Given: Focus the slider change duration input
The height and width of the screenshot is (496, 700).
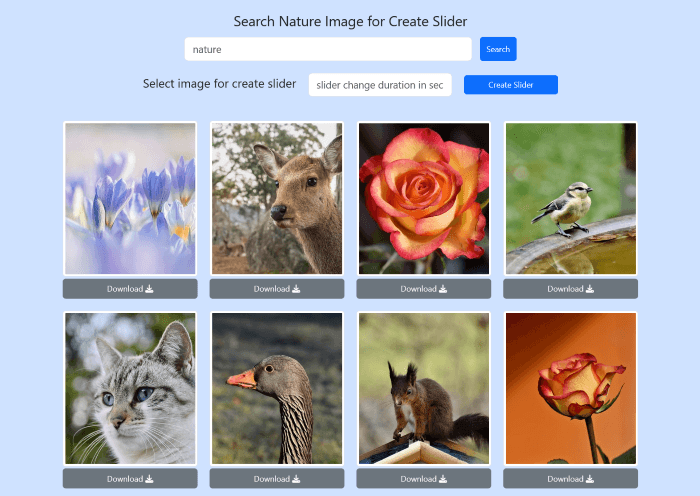Looking at the screenshot, I should pos(380,85).
